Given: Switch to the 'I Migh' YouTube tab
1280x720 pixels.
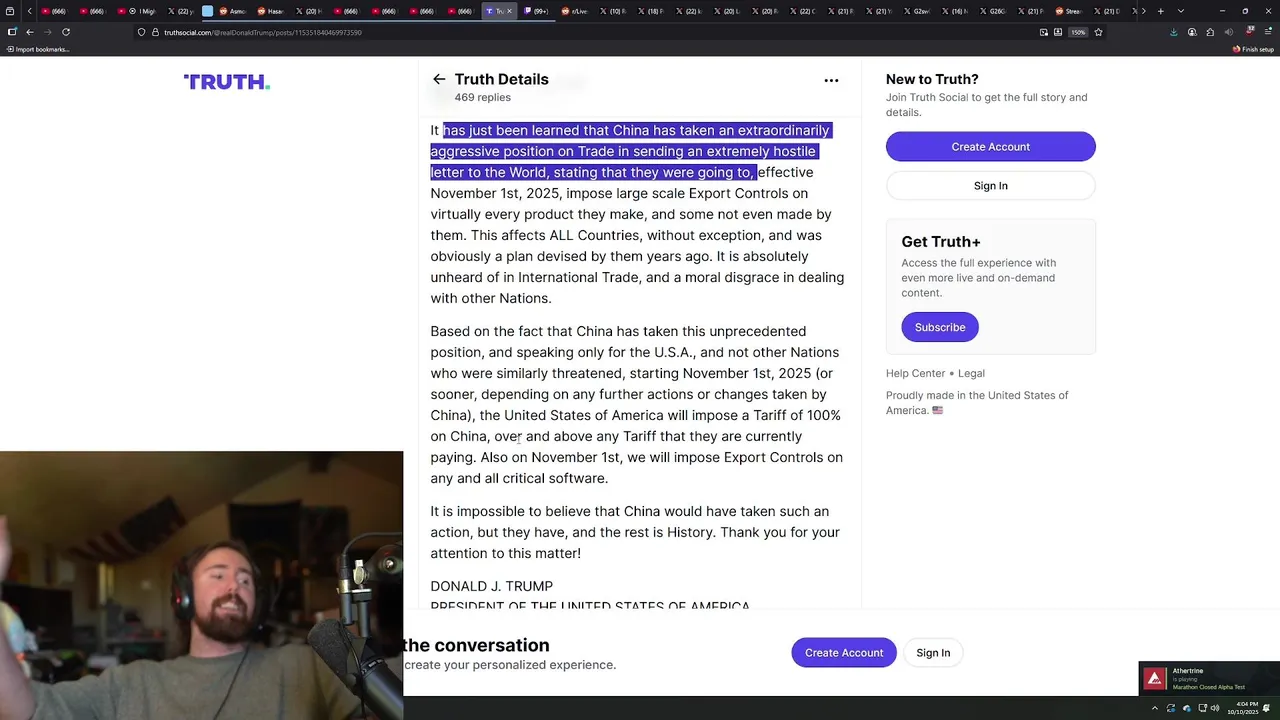Looking at the screenshot, I should 139,11.
